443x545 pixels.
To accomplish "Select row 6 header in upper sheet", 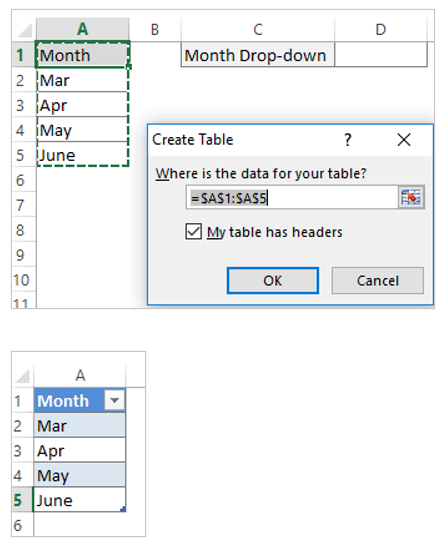I will point(24,180).
